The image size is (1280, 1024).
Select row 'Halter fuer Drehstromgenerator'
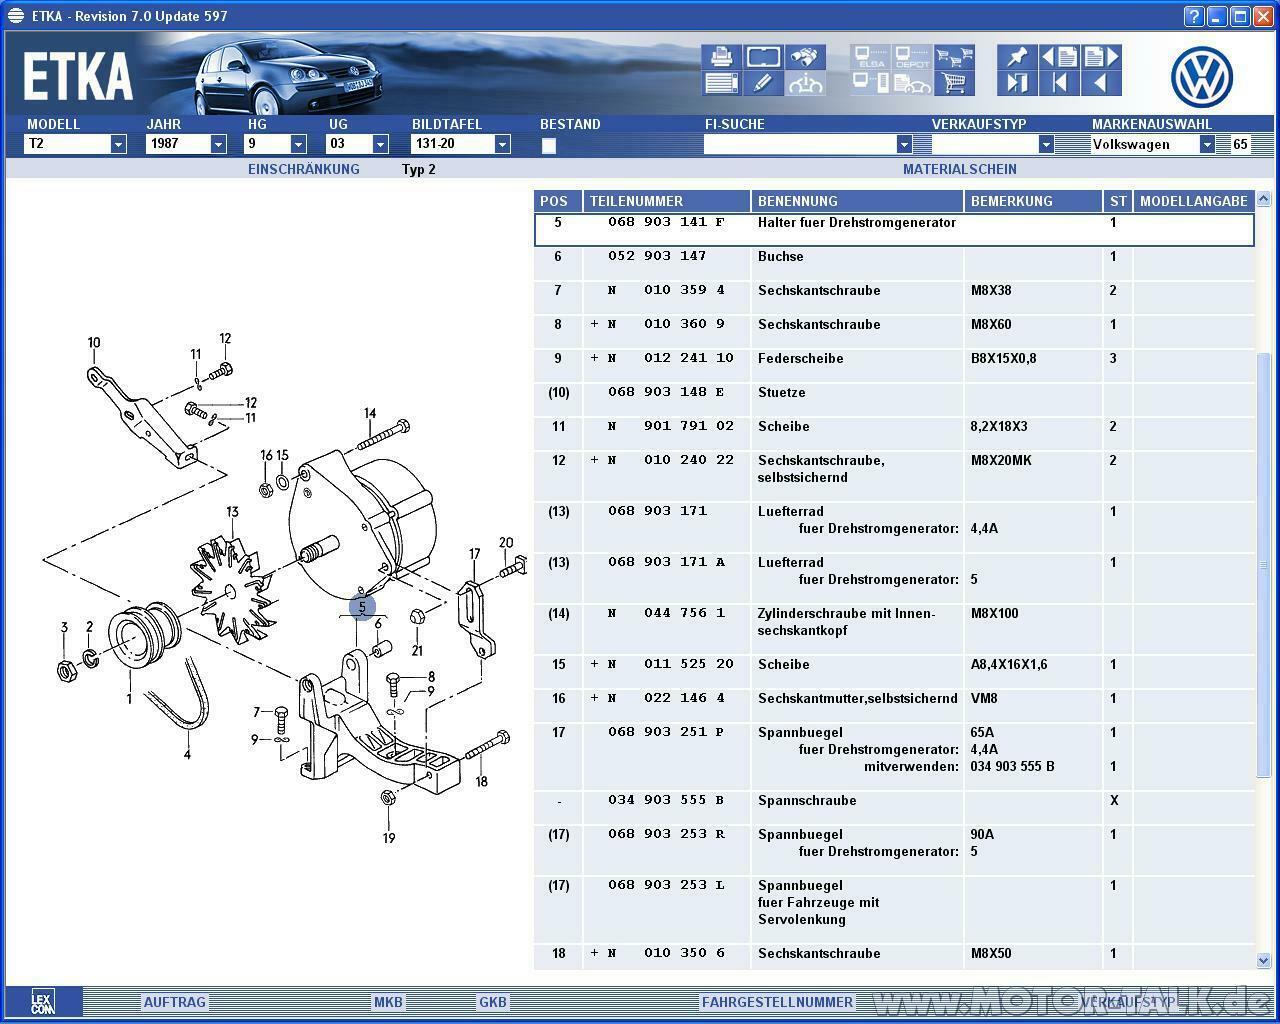pyautogui.click(x=894, y=229)
